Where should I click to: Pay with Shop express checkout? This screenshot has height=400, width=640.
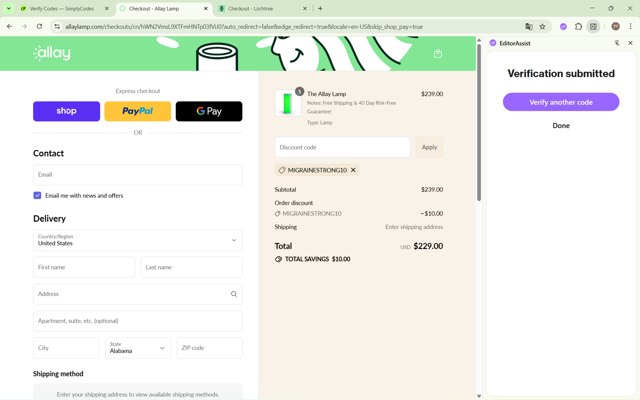click(x=67, y=111)
